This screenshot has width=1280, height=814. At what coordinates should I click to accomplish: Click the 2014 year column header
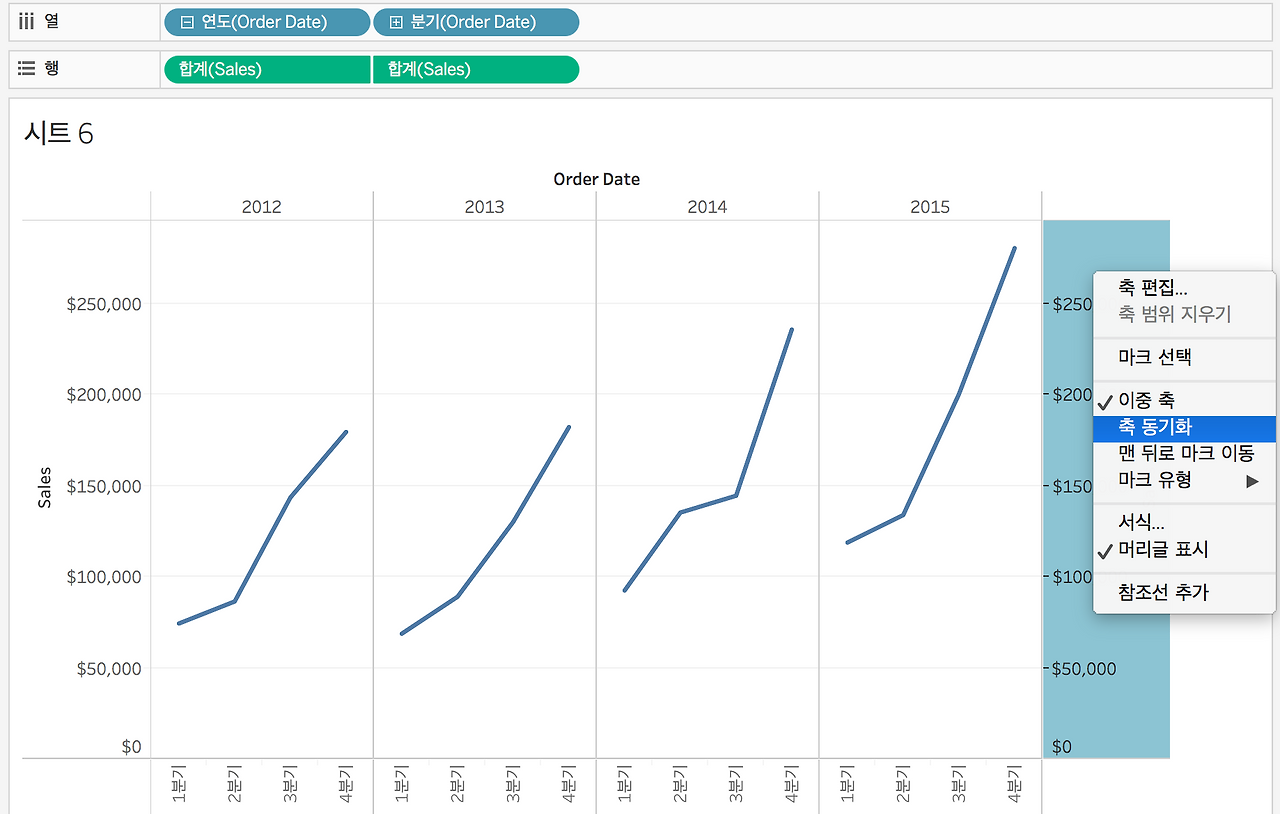(707, 207)
